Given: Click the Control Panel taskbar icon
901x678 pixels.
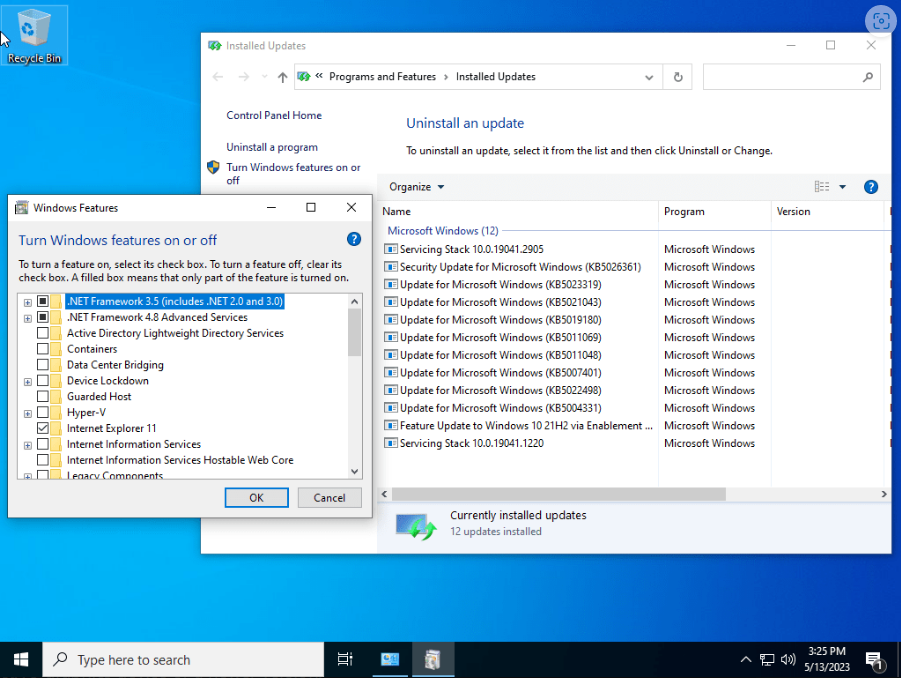Looking at the screenshot, I should pyautogui.click(x=390, y=660).
